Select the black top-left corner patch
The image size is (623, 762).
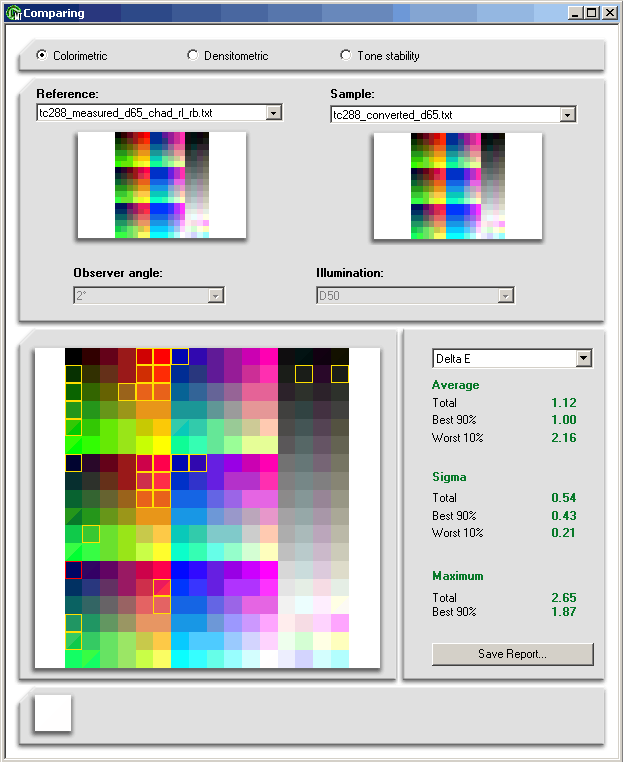coord(73,356)
